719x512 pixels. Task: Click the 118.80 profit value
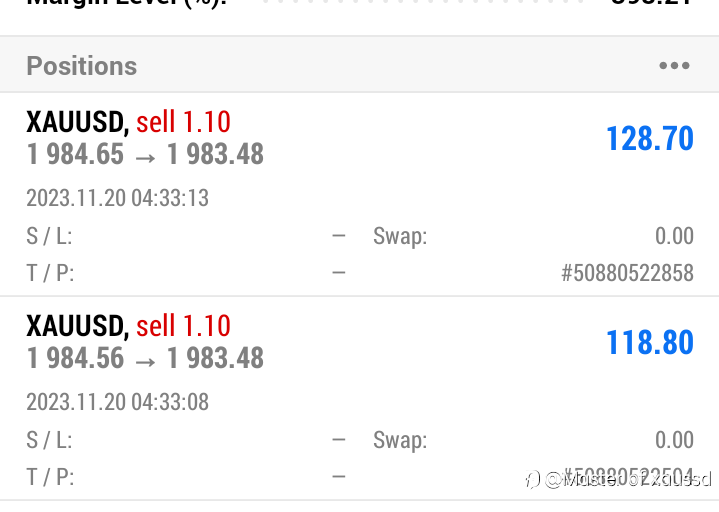[x=650, y=342]
